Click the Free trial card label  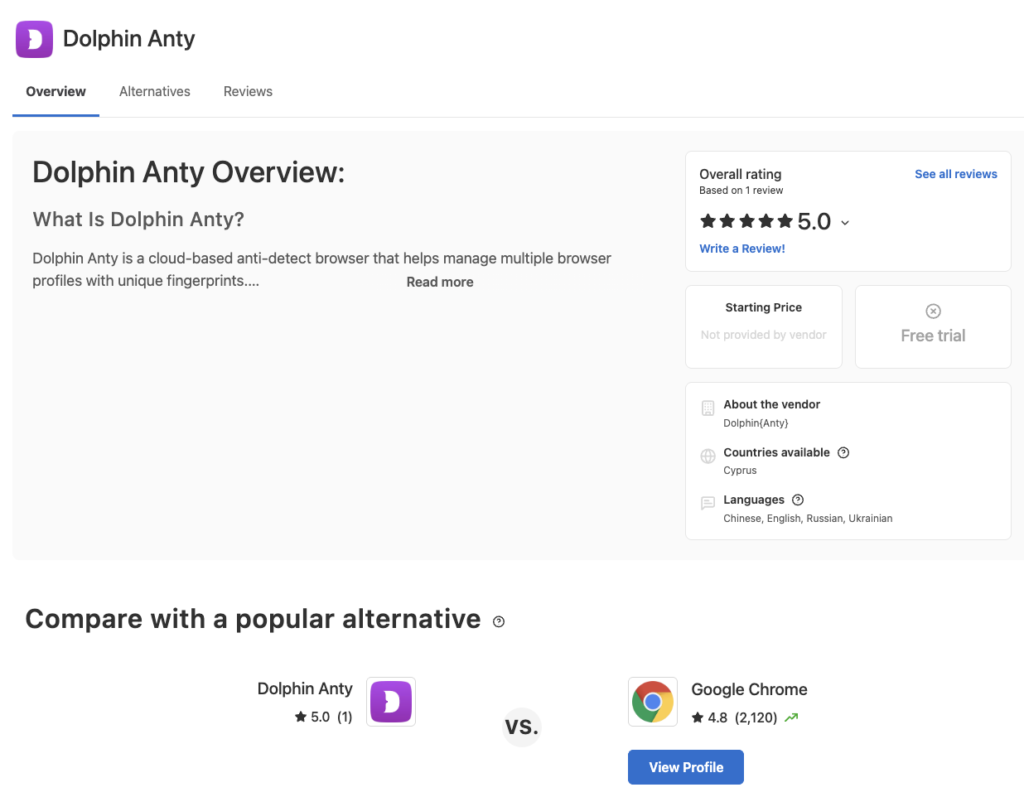tap(933, 336)
